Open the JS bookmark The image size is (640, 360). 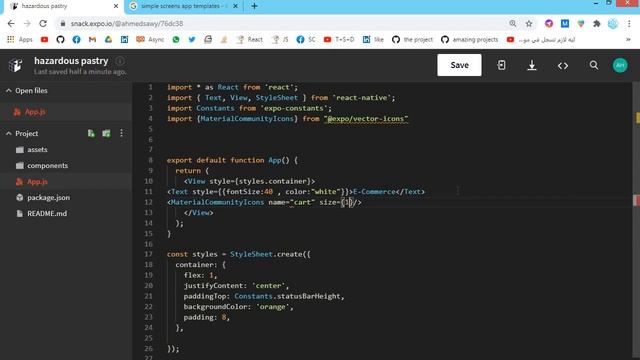tap(280, 40)
